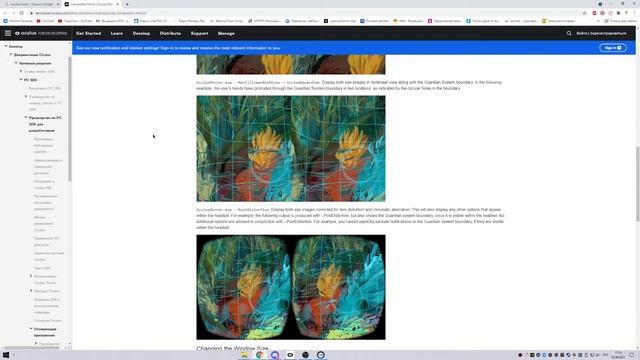Expand the Руководство по началу работы node

[26, 97]
